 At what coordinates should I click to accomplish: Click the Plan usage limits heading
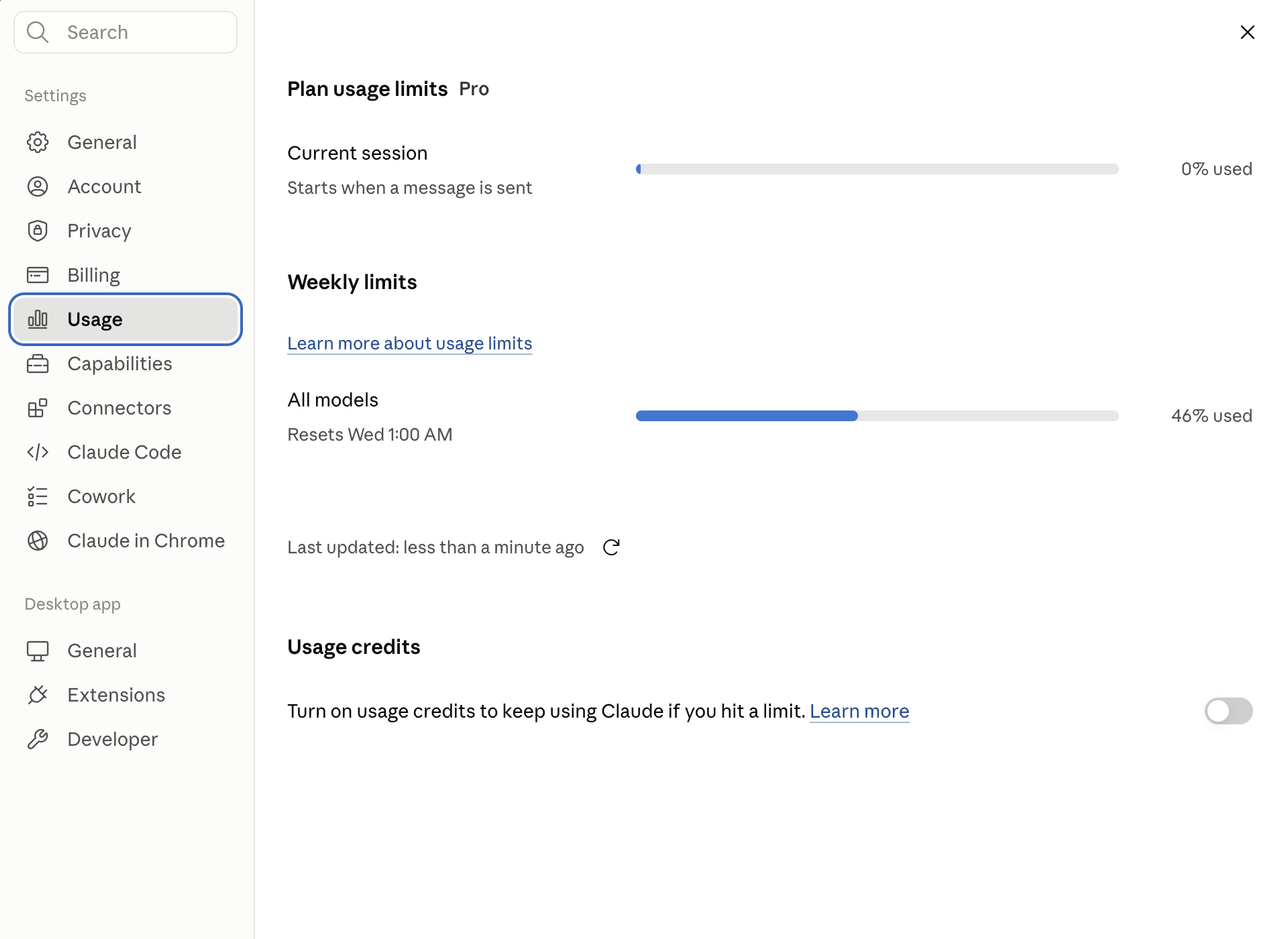[x=367, y=89]
